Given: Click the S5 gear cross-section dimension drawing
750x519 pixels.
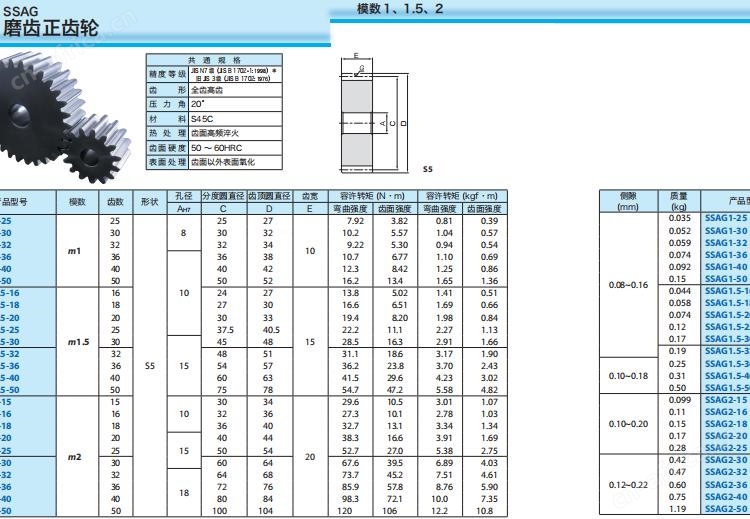Looking at the screenshot, I should (x=374, y=113).
